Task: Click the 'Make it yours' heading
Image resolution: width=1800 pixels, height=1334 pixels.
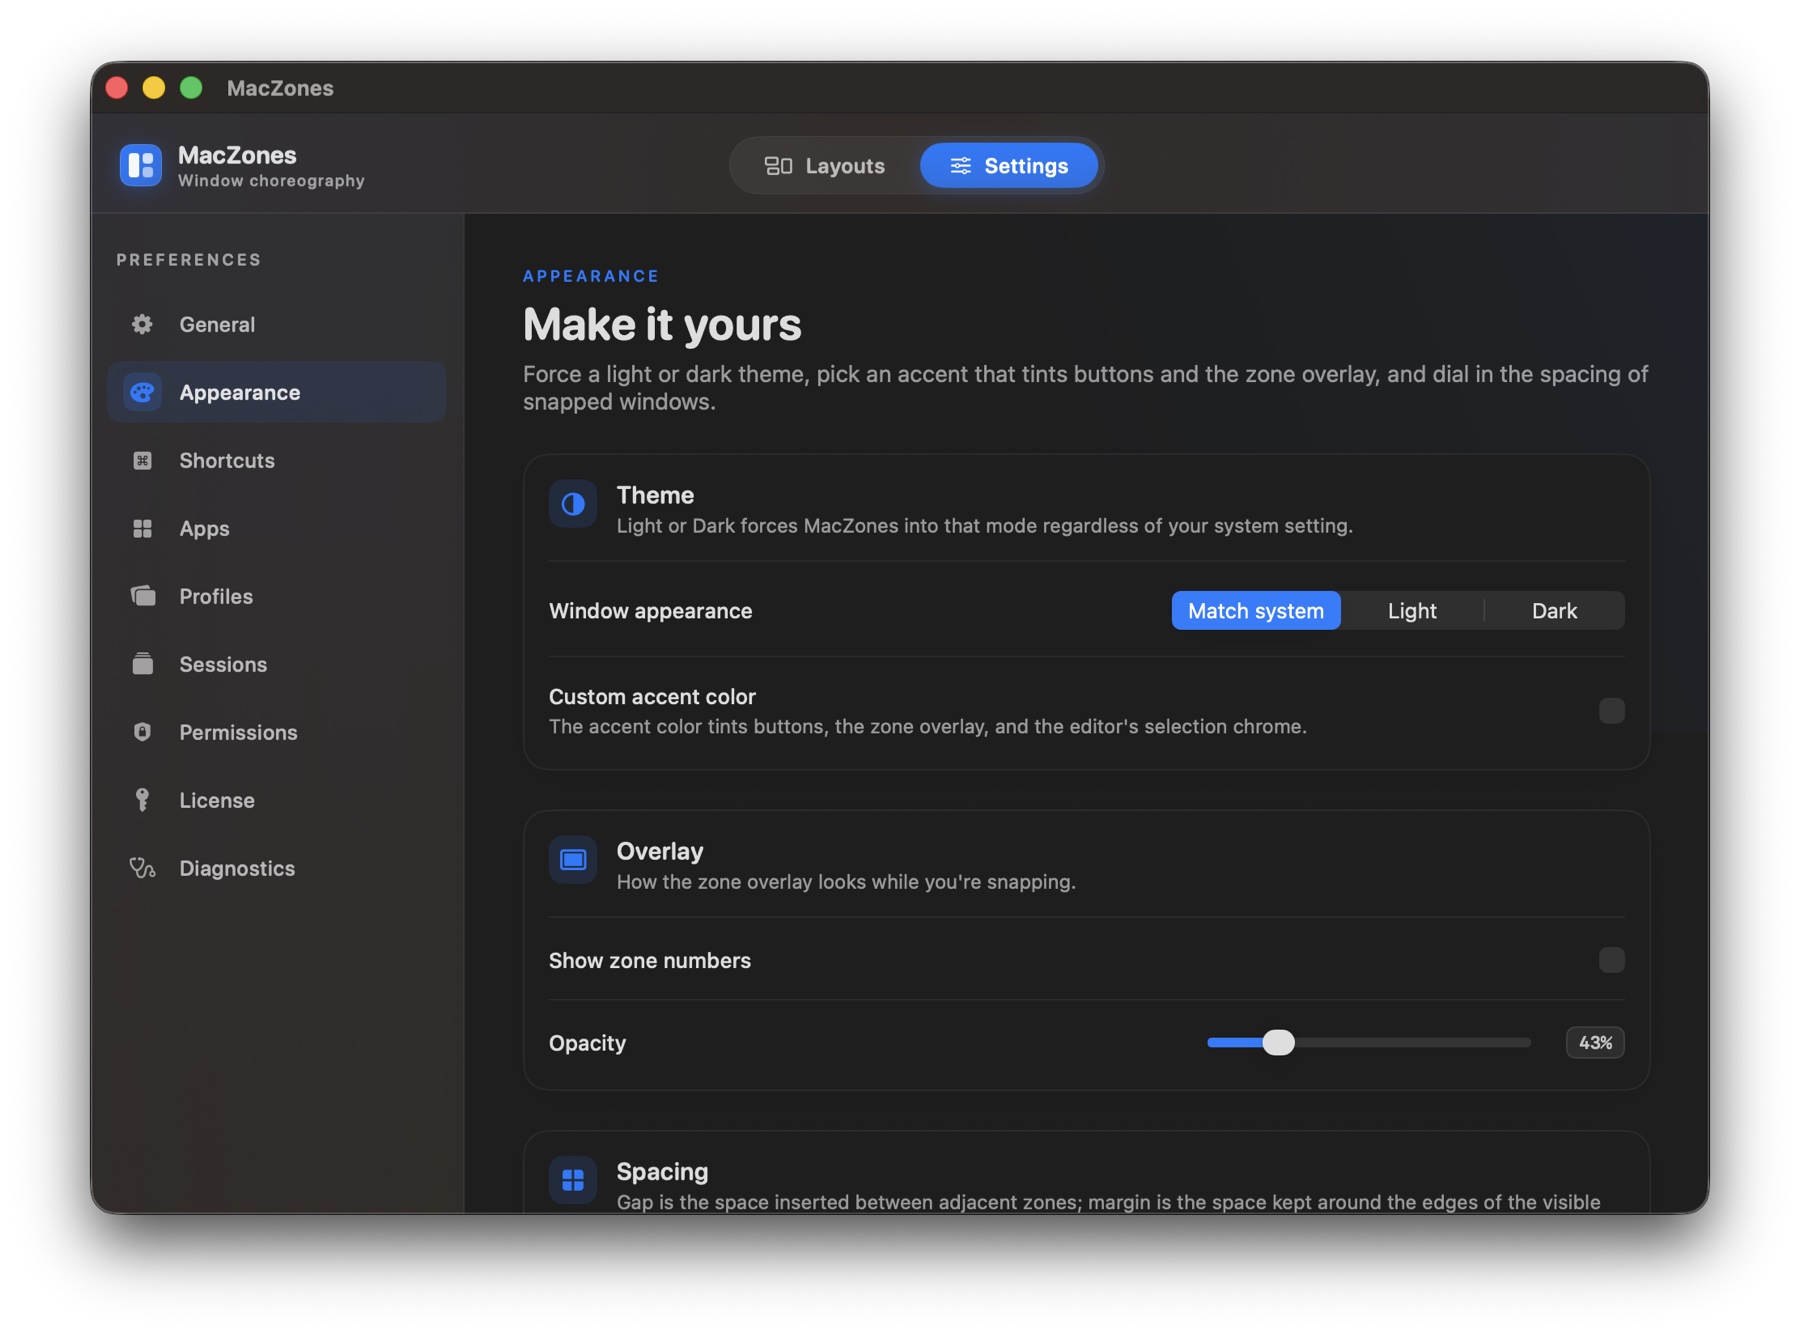Action: [x=662, y=324]
